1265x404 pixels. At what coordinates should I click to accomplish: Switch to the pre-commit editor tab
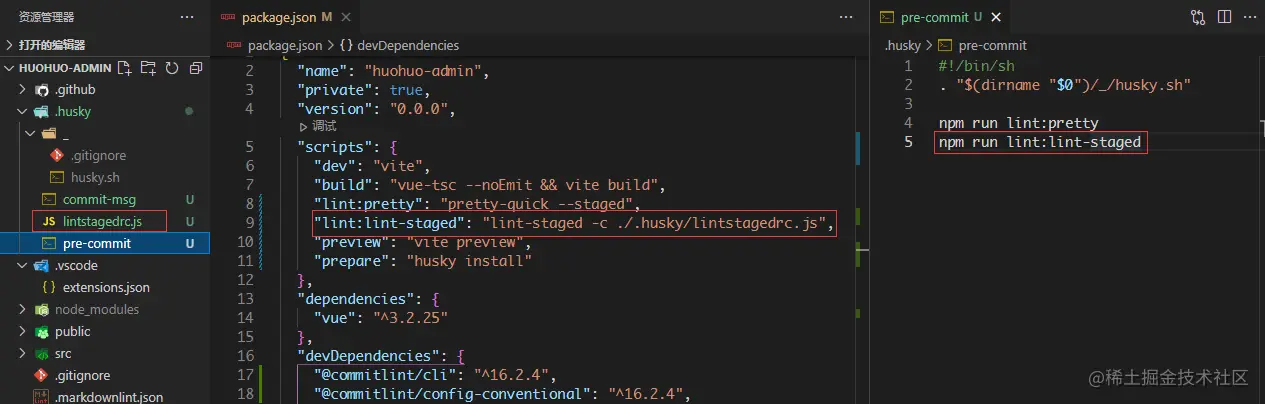pyautogui.click(x=939, y=17)
